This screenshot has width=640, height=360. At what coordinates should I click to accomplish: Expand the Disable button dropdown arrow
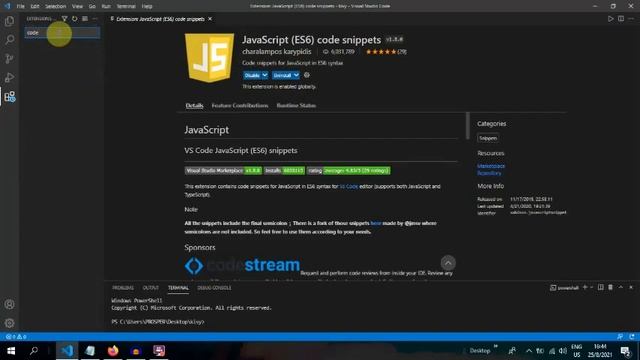tap(265, 76)
